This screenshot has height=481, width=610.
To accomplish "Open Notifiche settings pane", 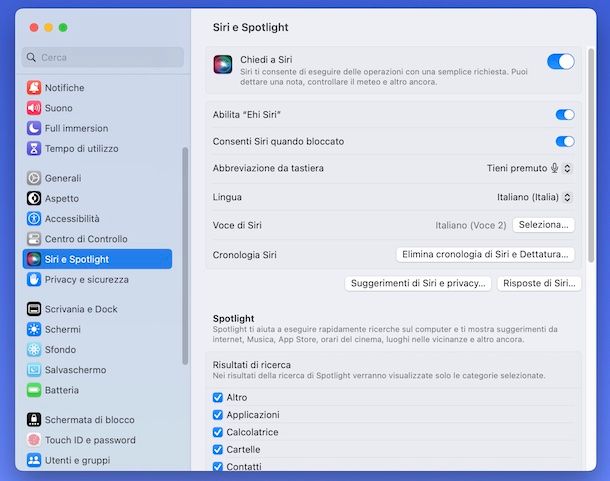I will click(97, 88).
